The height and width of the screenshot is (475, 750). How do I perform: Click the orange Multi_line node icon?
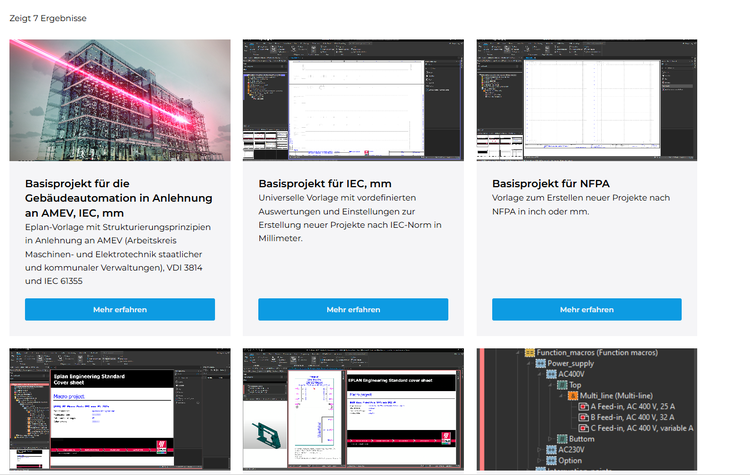pos(573,396)
